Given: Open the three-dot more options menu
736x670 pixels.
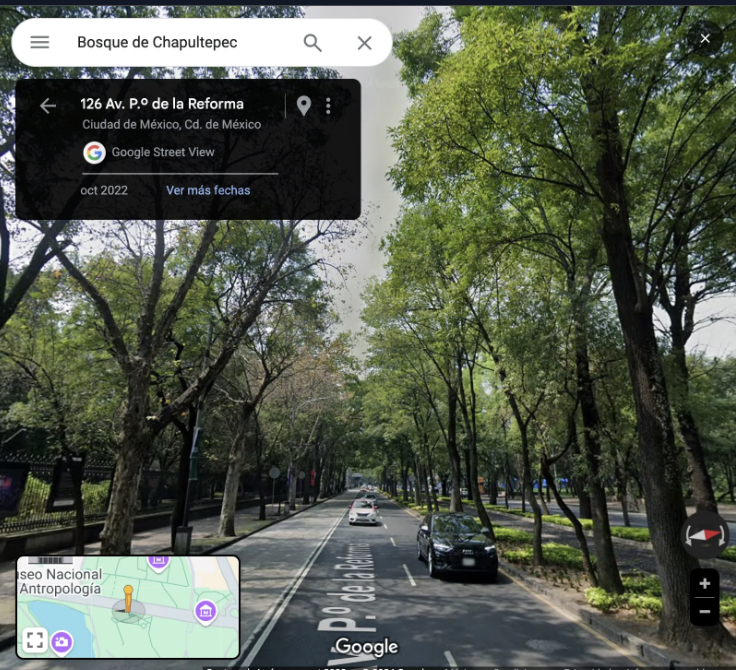Looking at the screenshot, I should pyautogui.click(x=328, y=106).
